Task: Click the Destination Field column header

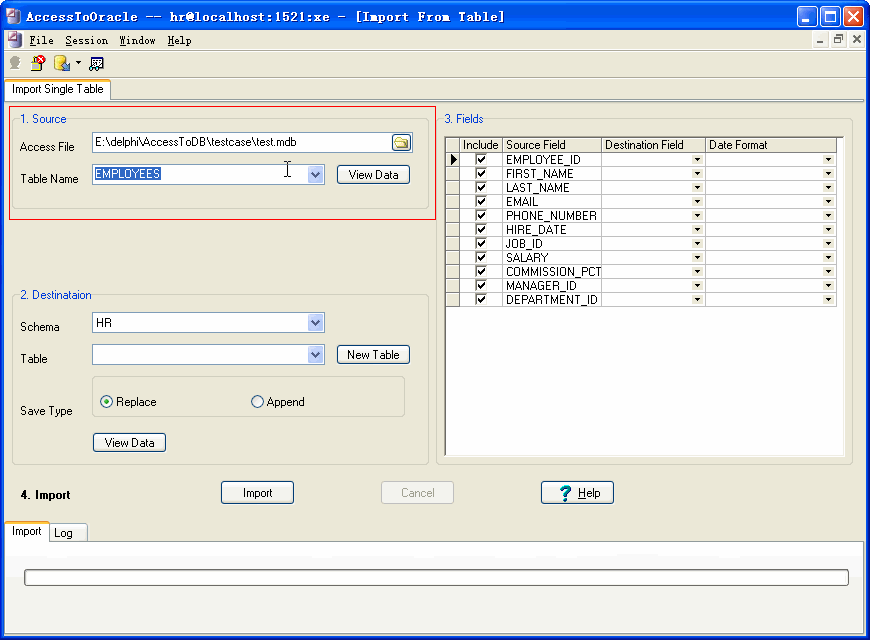Action: pyautogui.click(x=653, y=145)
